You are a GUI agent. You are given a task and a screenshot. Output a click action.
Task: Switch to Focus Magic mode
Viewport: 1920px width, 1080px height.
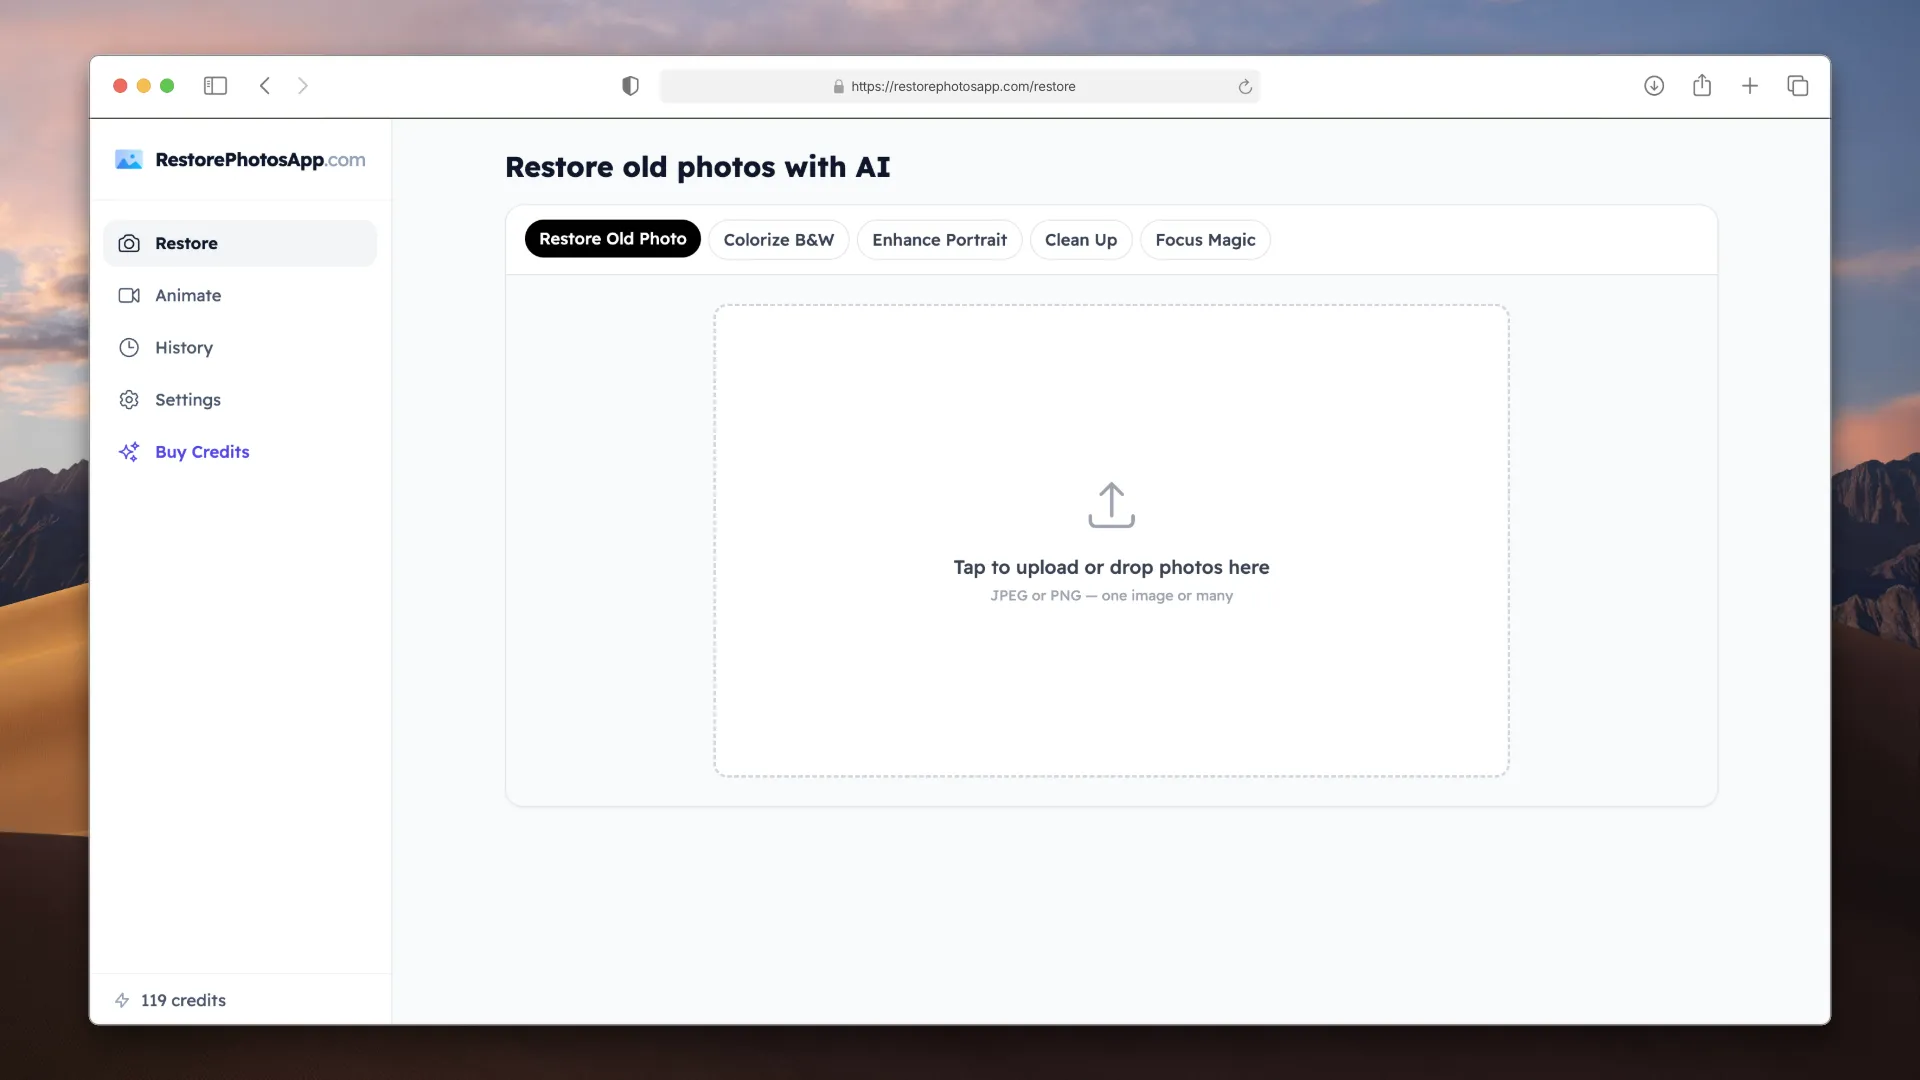1205,240
